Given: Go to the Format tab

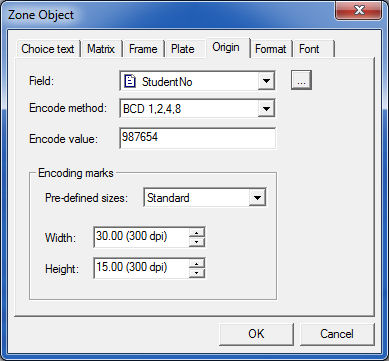Looking at the screenshot, I should pos(270,49).
